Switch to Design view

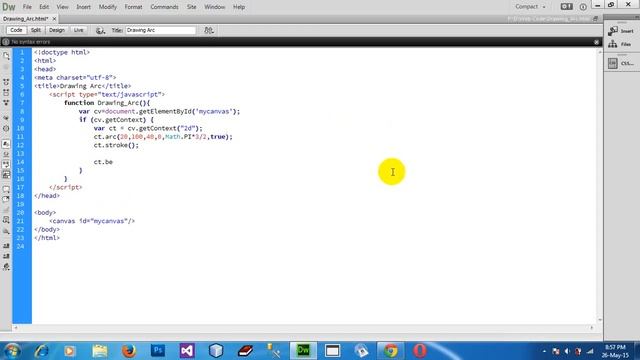tap(57, 30)
